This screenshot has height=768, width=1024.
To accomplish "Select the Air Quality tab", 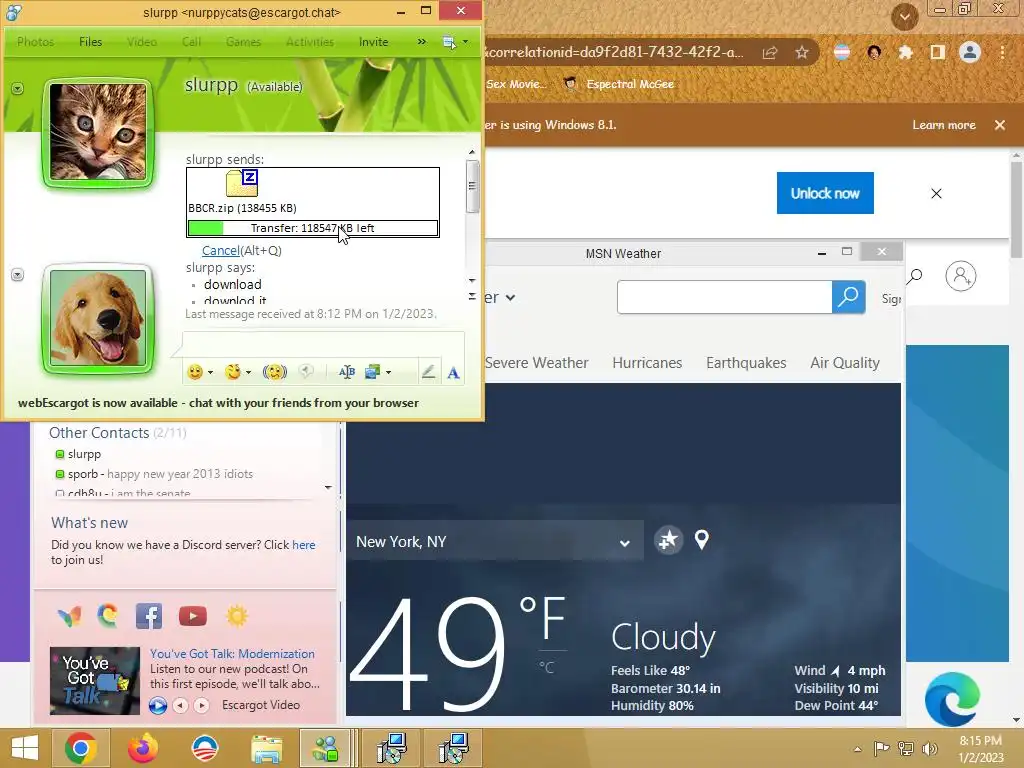I will tap(844, 363).
